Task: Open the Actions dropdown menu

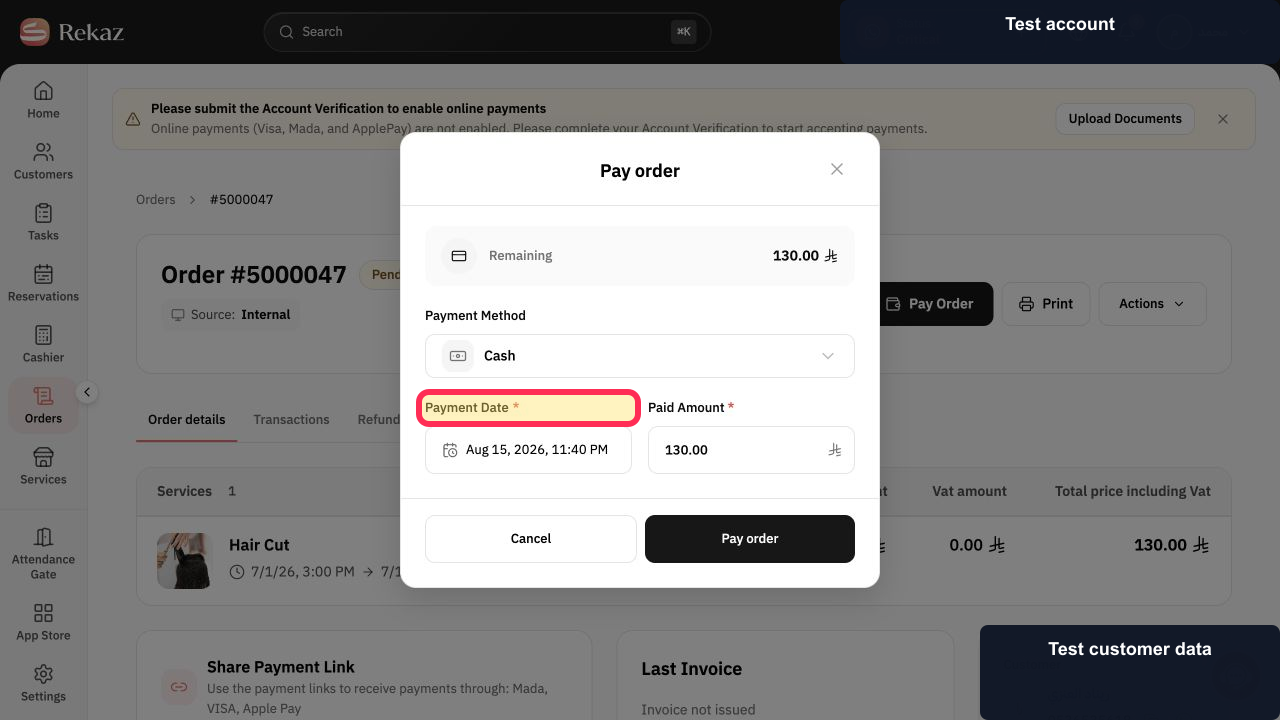Action: 1152,304
